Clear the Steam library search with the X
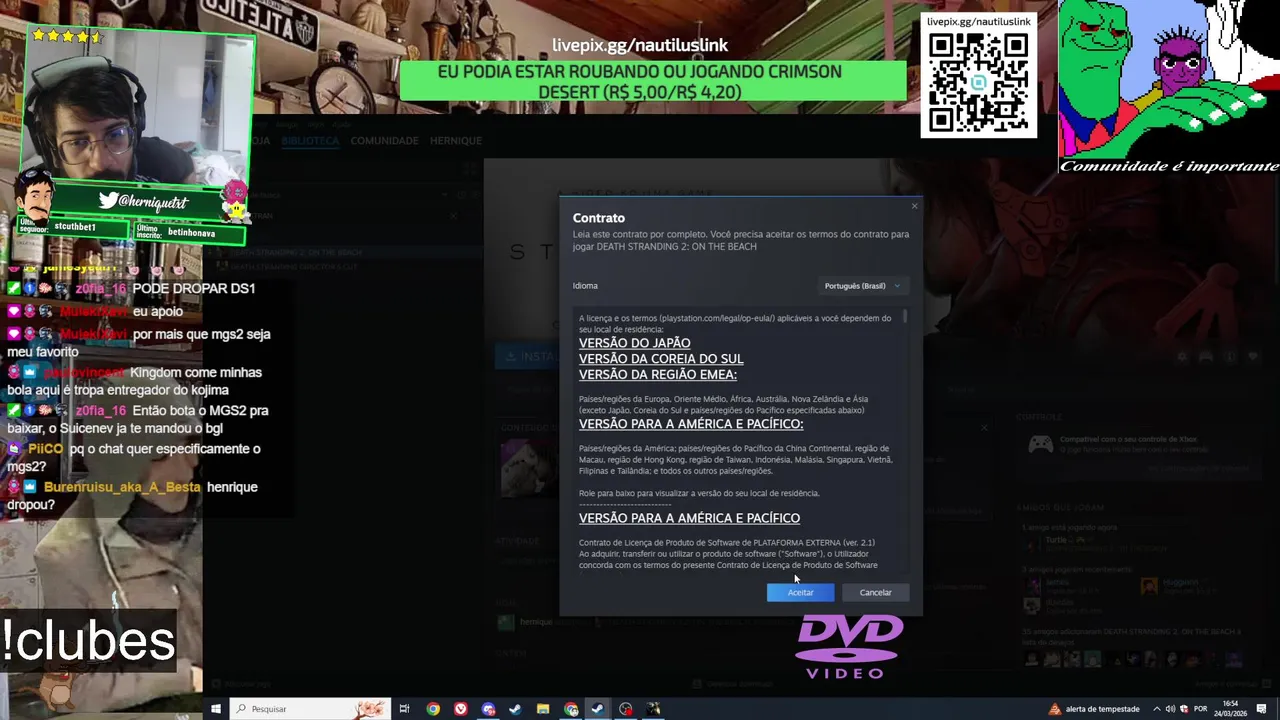 [453, 215]
